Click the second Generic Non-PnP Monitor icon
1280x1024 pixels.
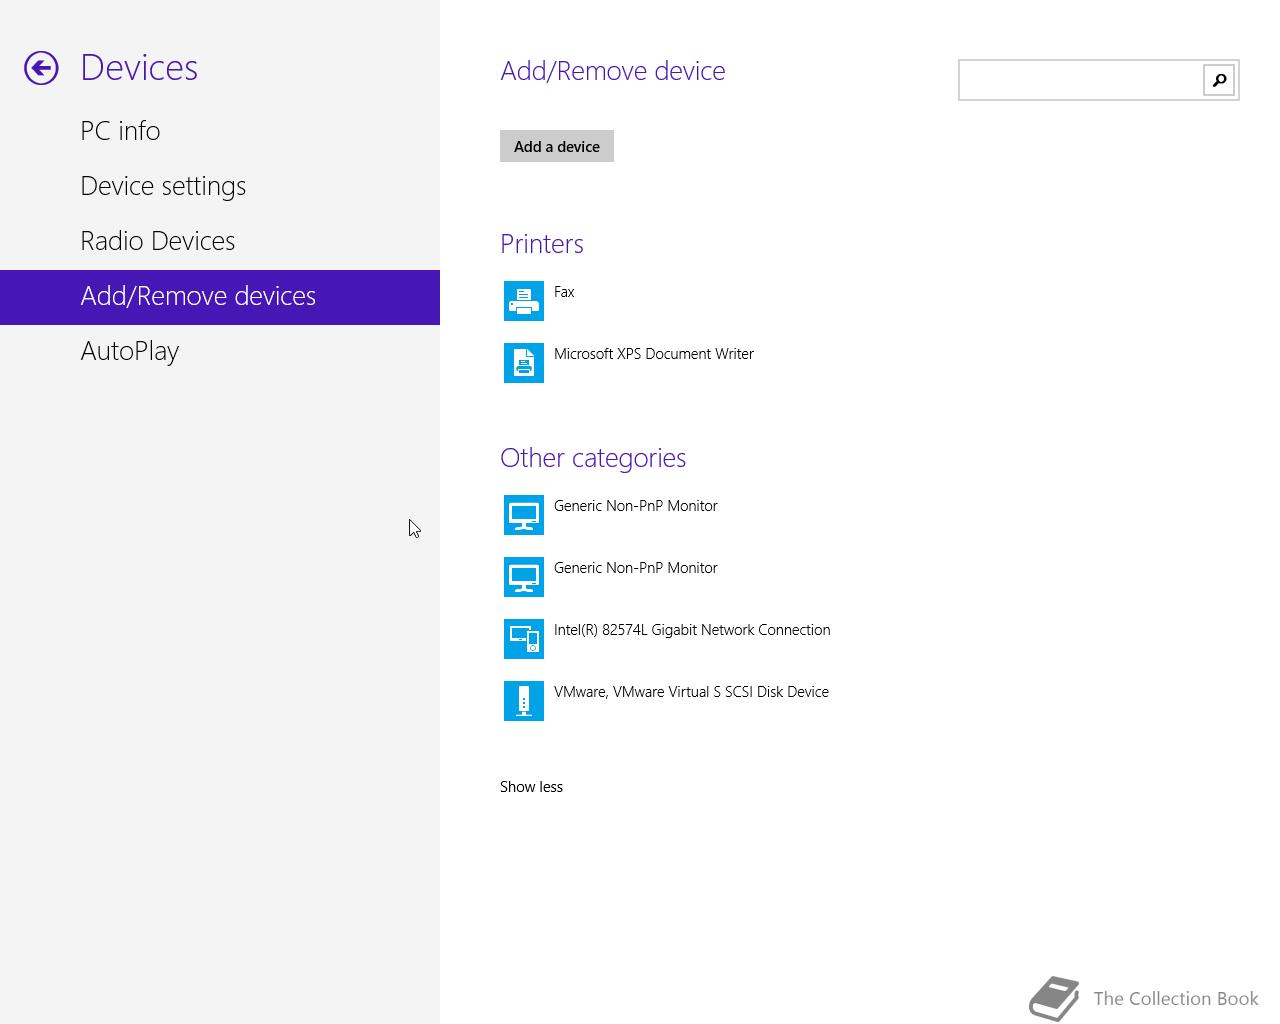524,577
